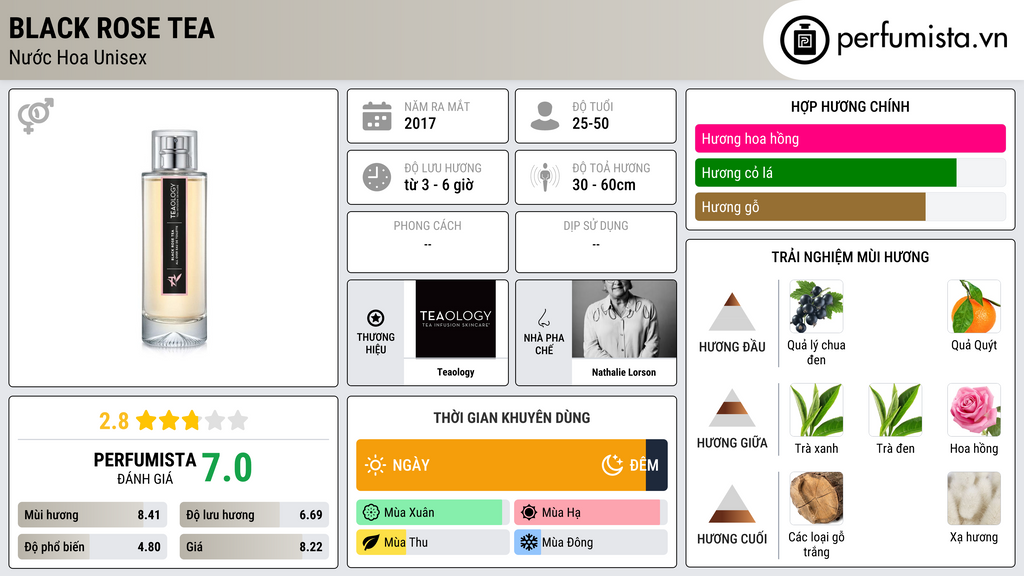Click the Mùa Hạ season bar
This screenshot has width=1024, height=576.
(x=590, y=513)
